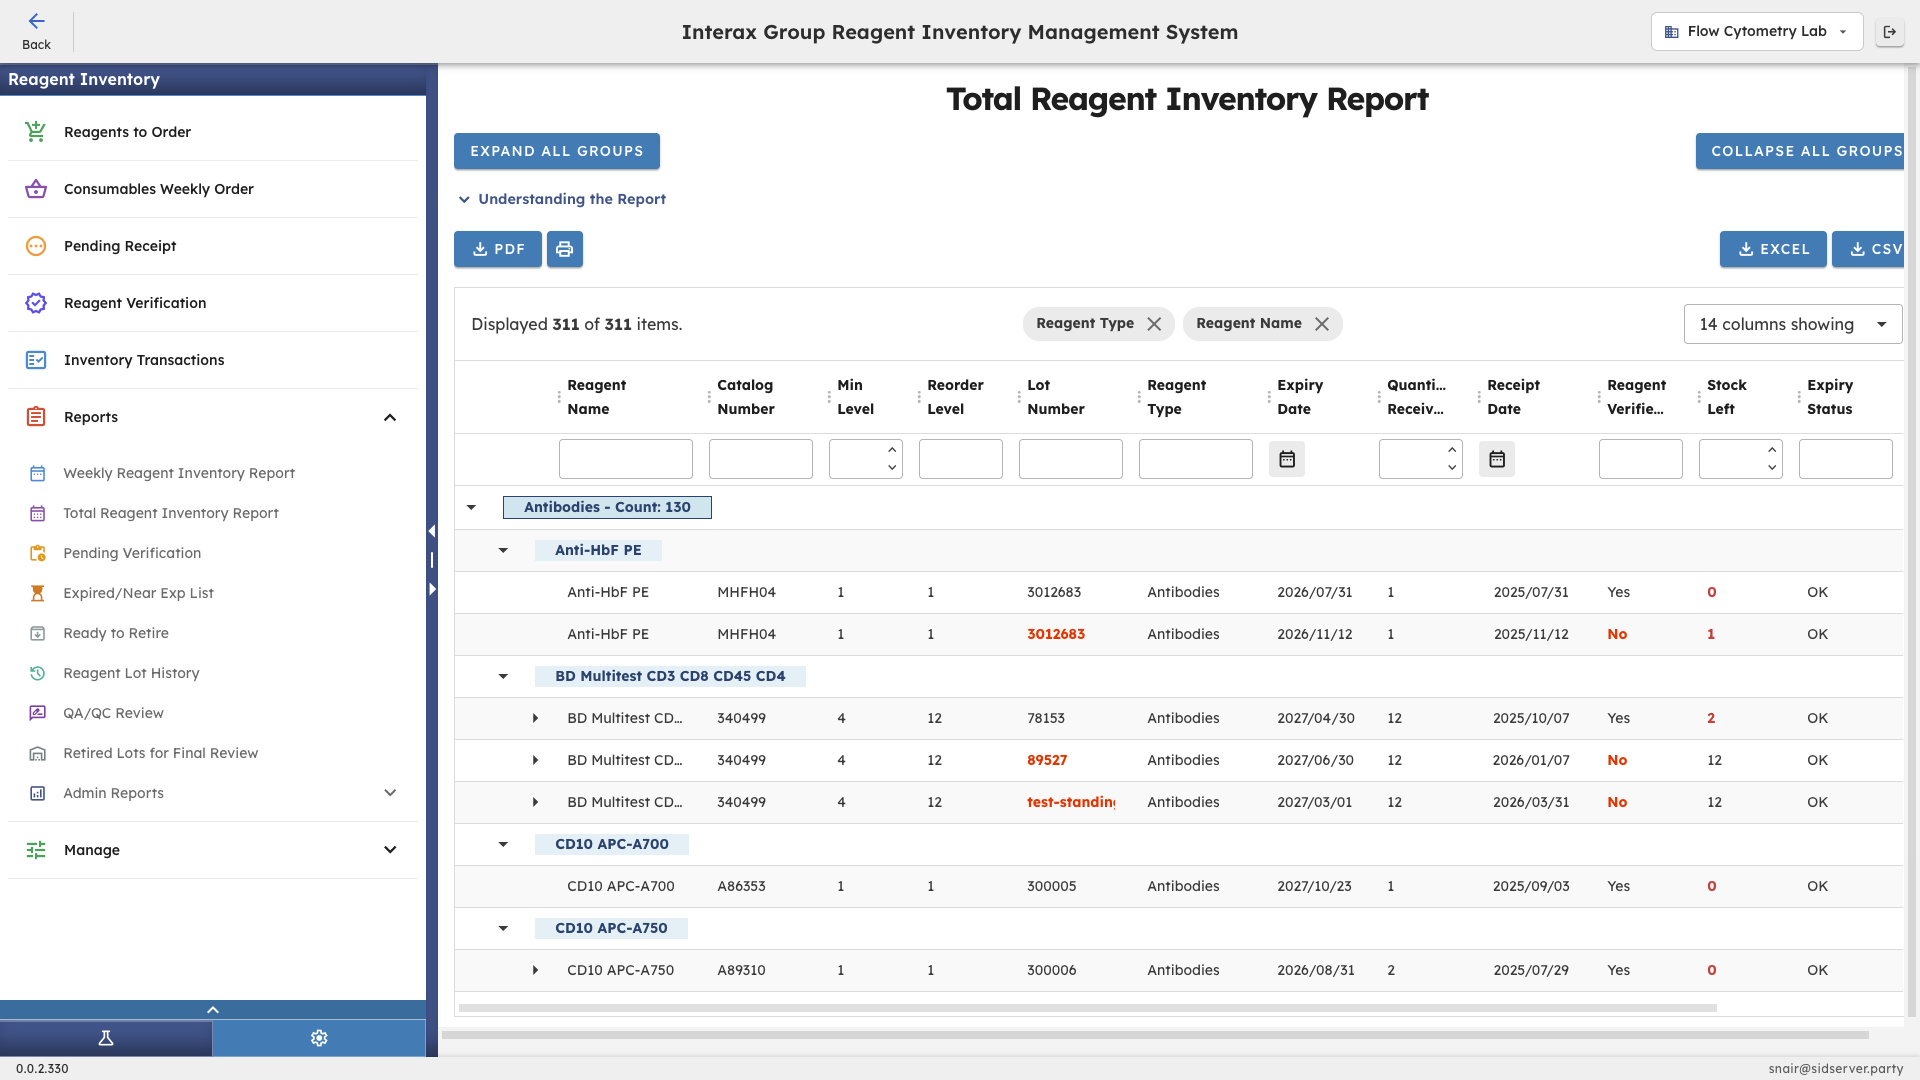Viewport: 1920px width, 1080px height.
Task: Open the lab flask icon at bottom left
Action: [x=106, y=1037]
